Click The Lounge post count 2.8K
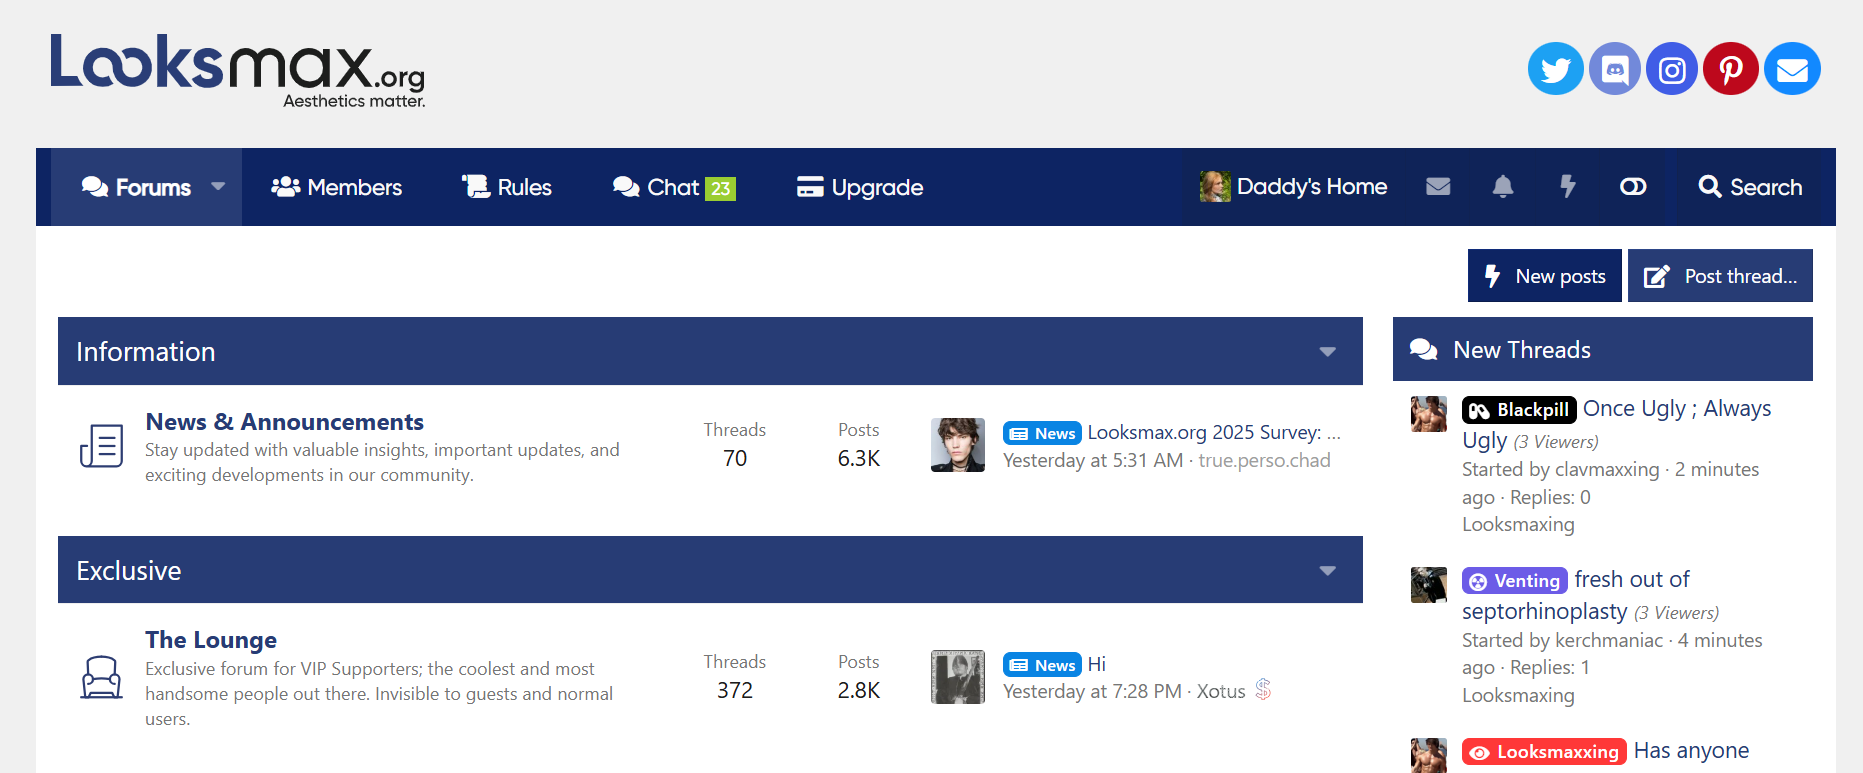 (x=859, y=690)
